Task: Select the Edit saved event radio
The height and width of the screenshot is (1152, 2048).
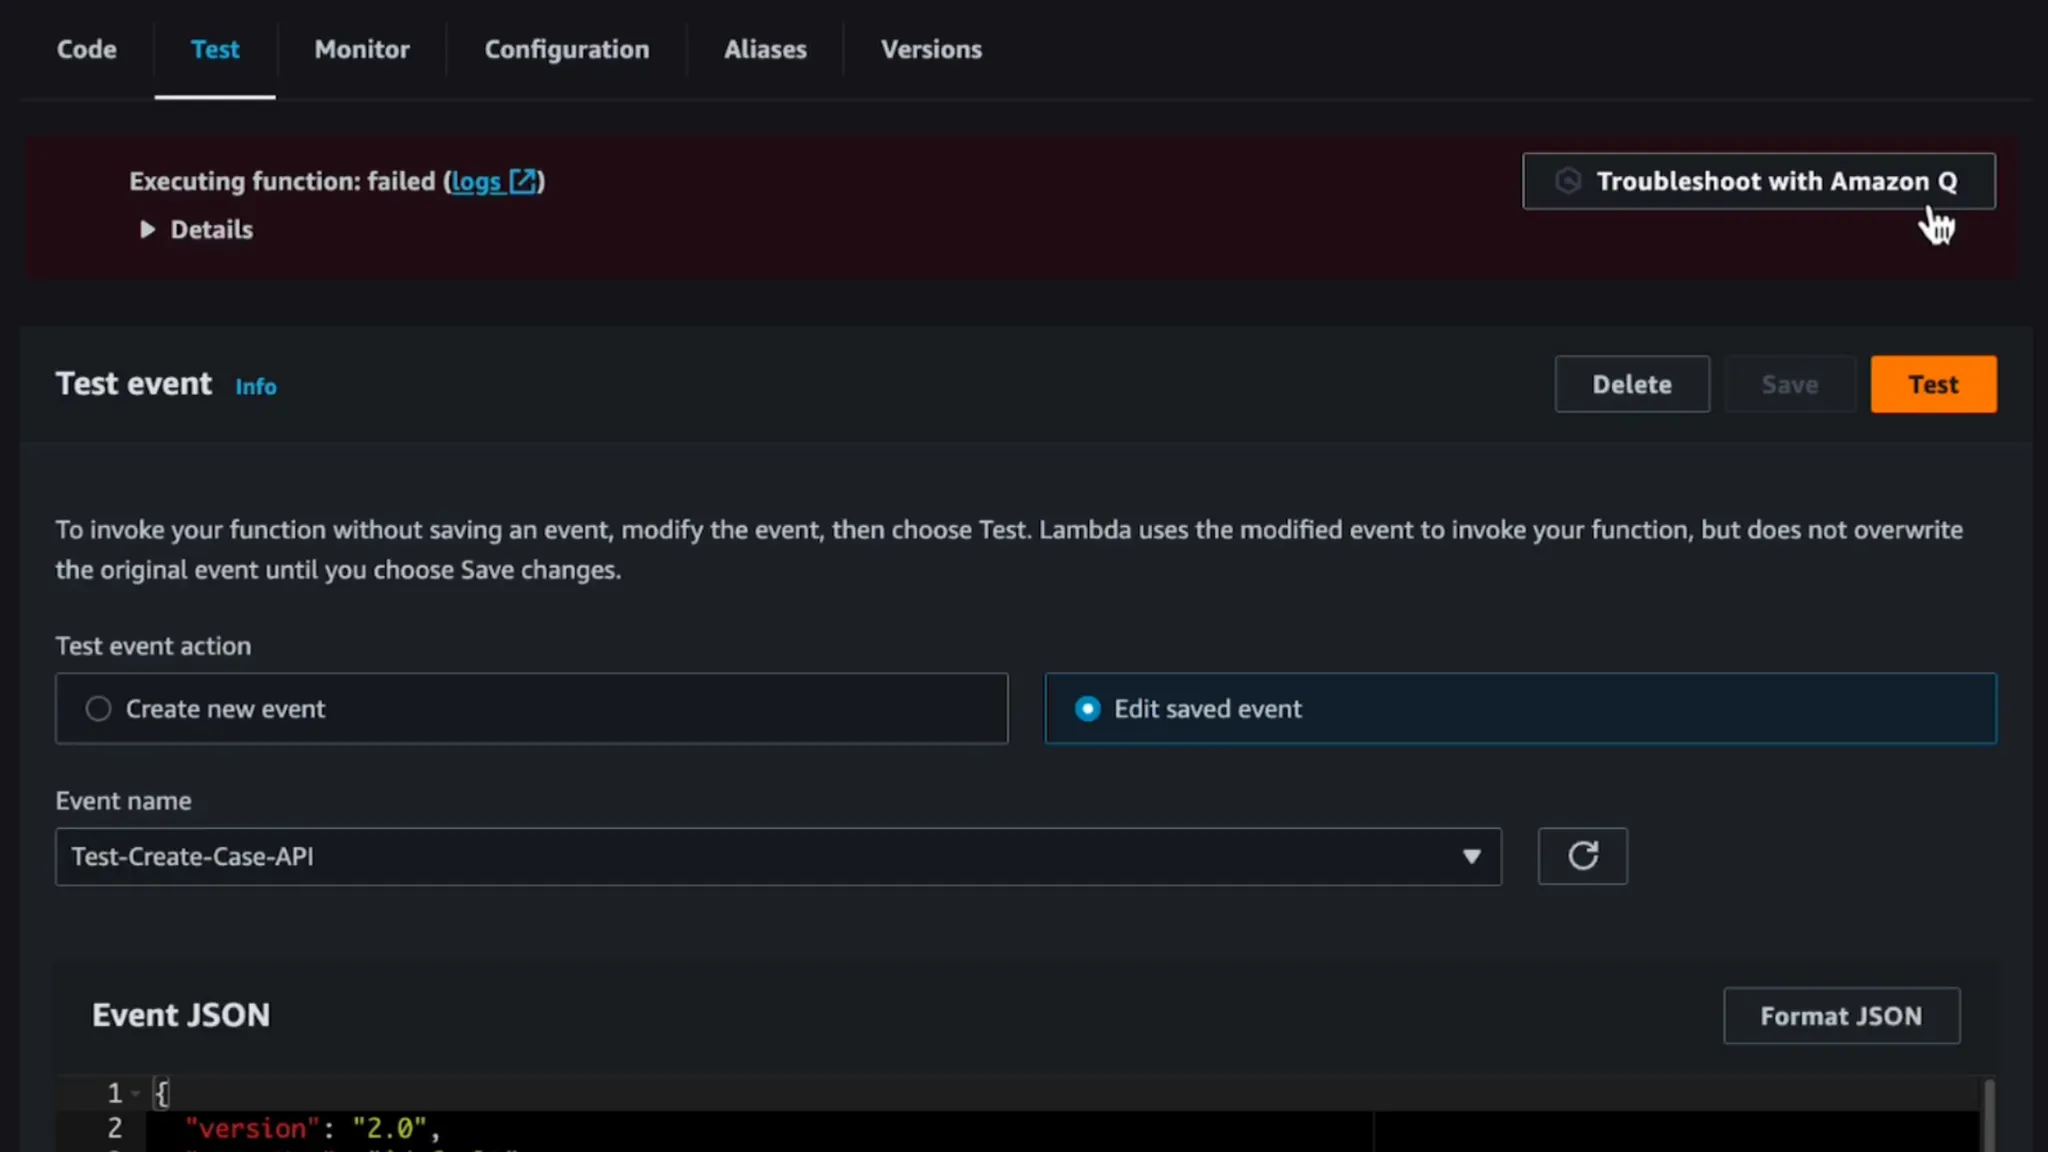Action: 1087,709
